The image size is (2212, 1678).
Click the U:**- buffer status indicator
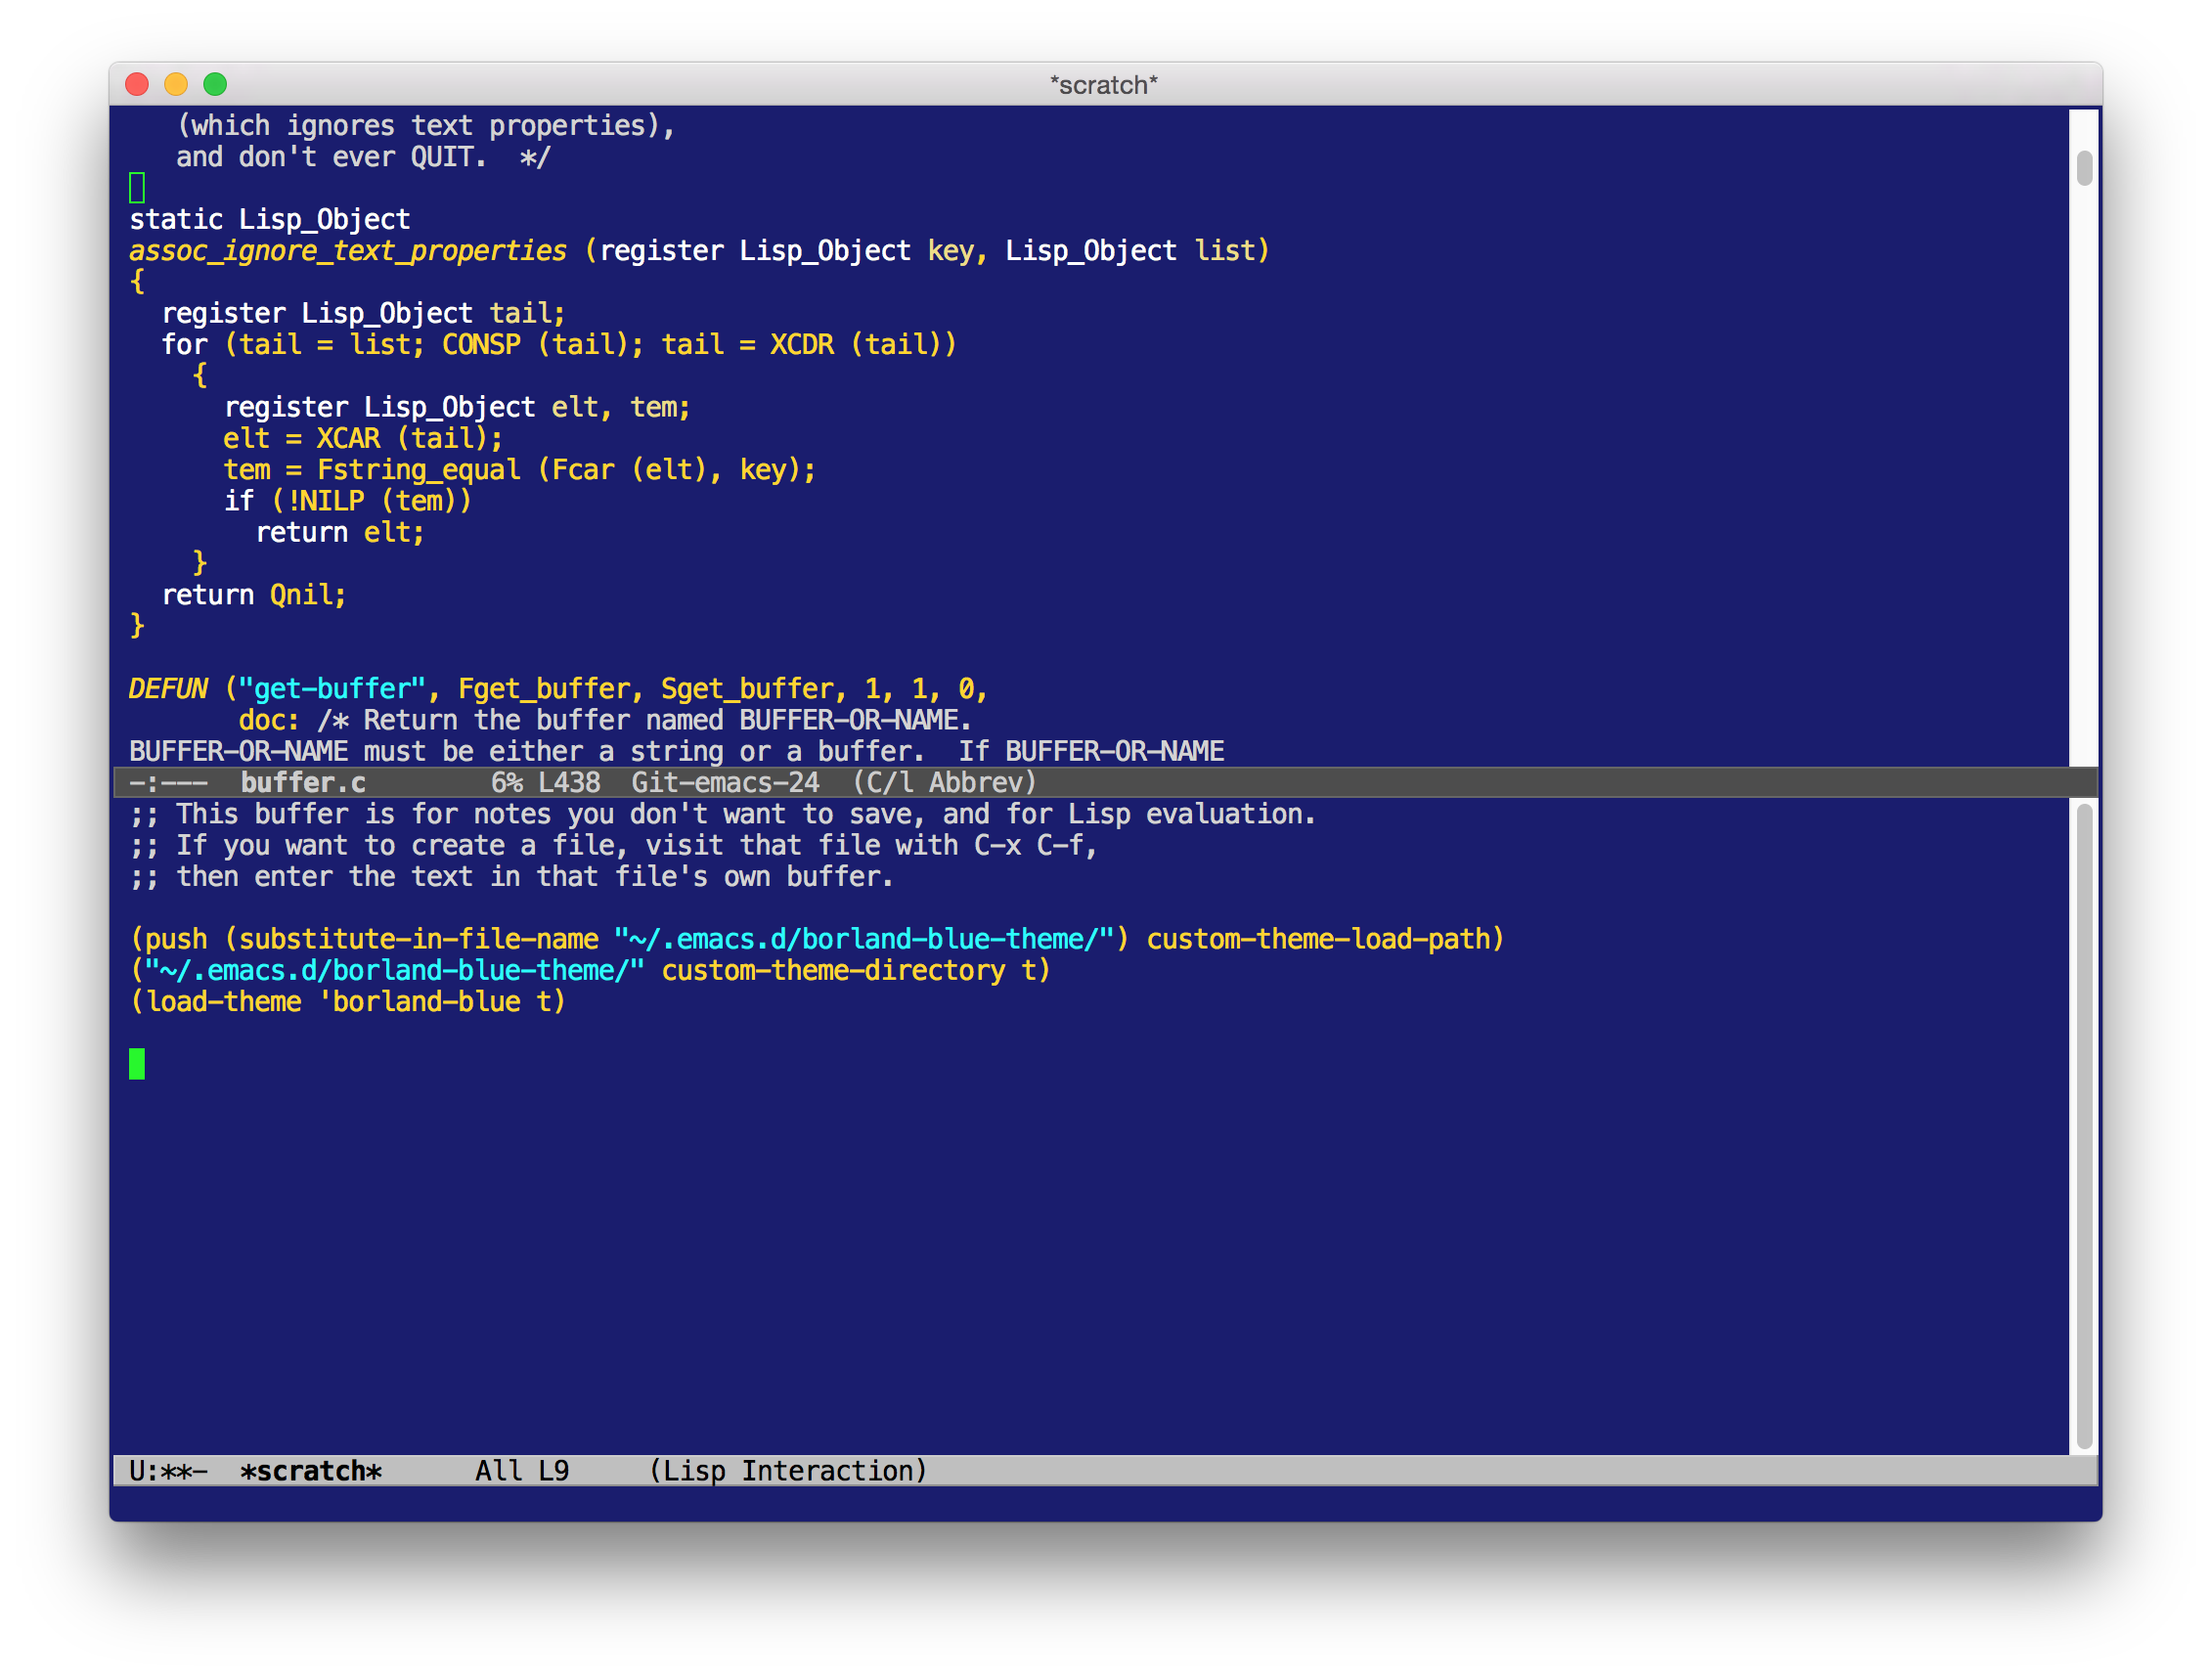(x=168, y=1471)
